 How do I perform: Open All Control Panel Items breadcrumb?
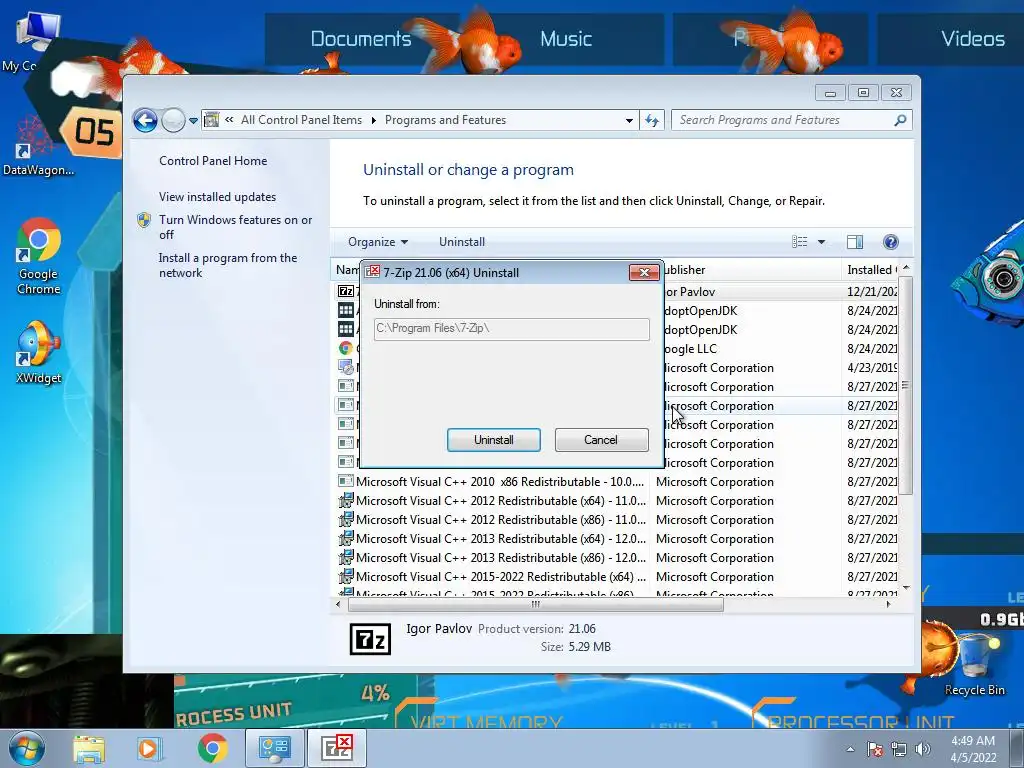pyautogui.click(x=301, y=120)
